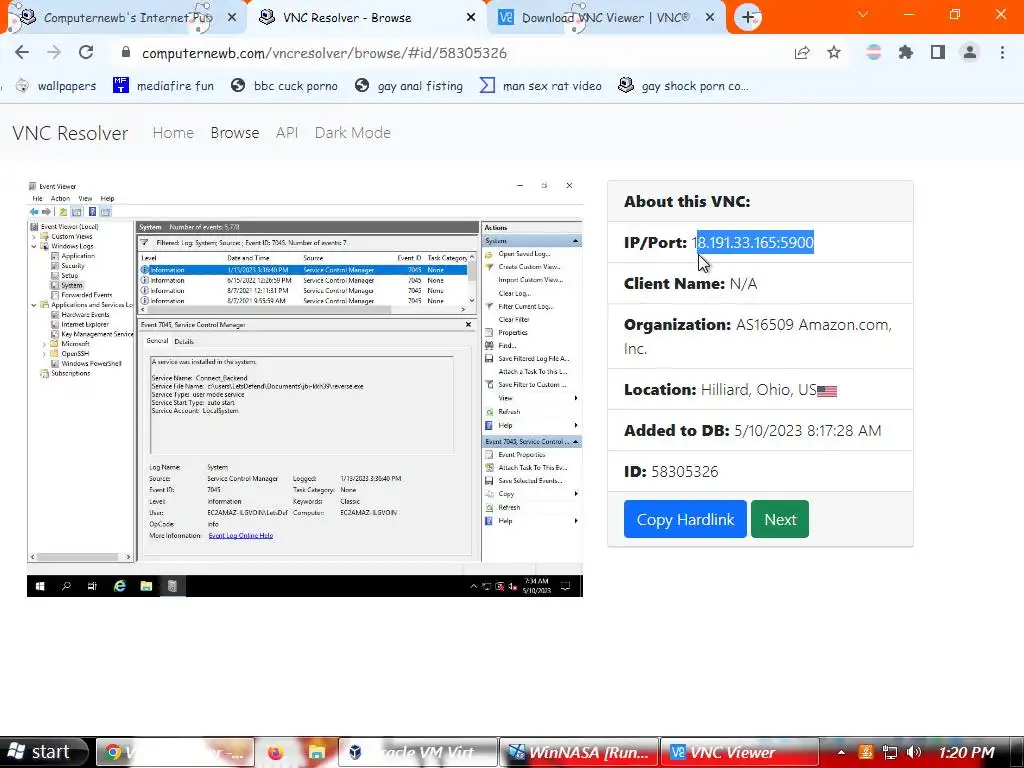This screenshot has width=1024, height=768.
Task: Open the extensions puzzle icon
Action: (x=906, y=52)
